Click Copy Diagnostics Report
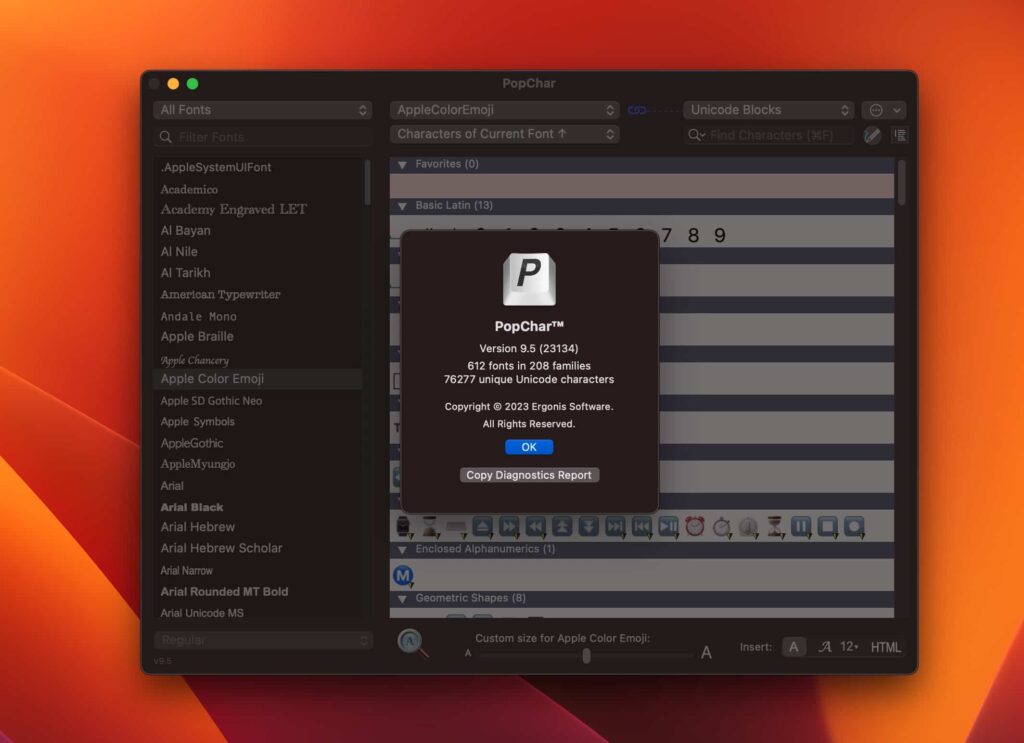Image resolution: width=1024 pixels, height=743 pixels. 529,475
